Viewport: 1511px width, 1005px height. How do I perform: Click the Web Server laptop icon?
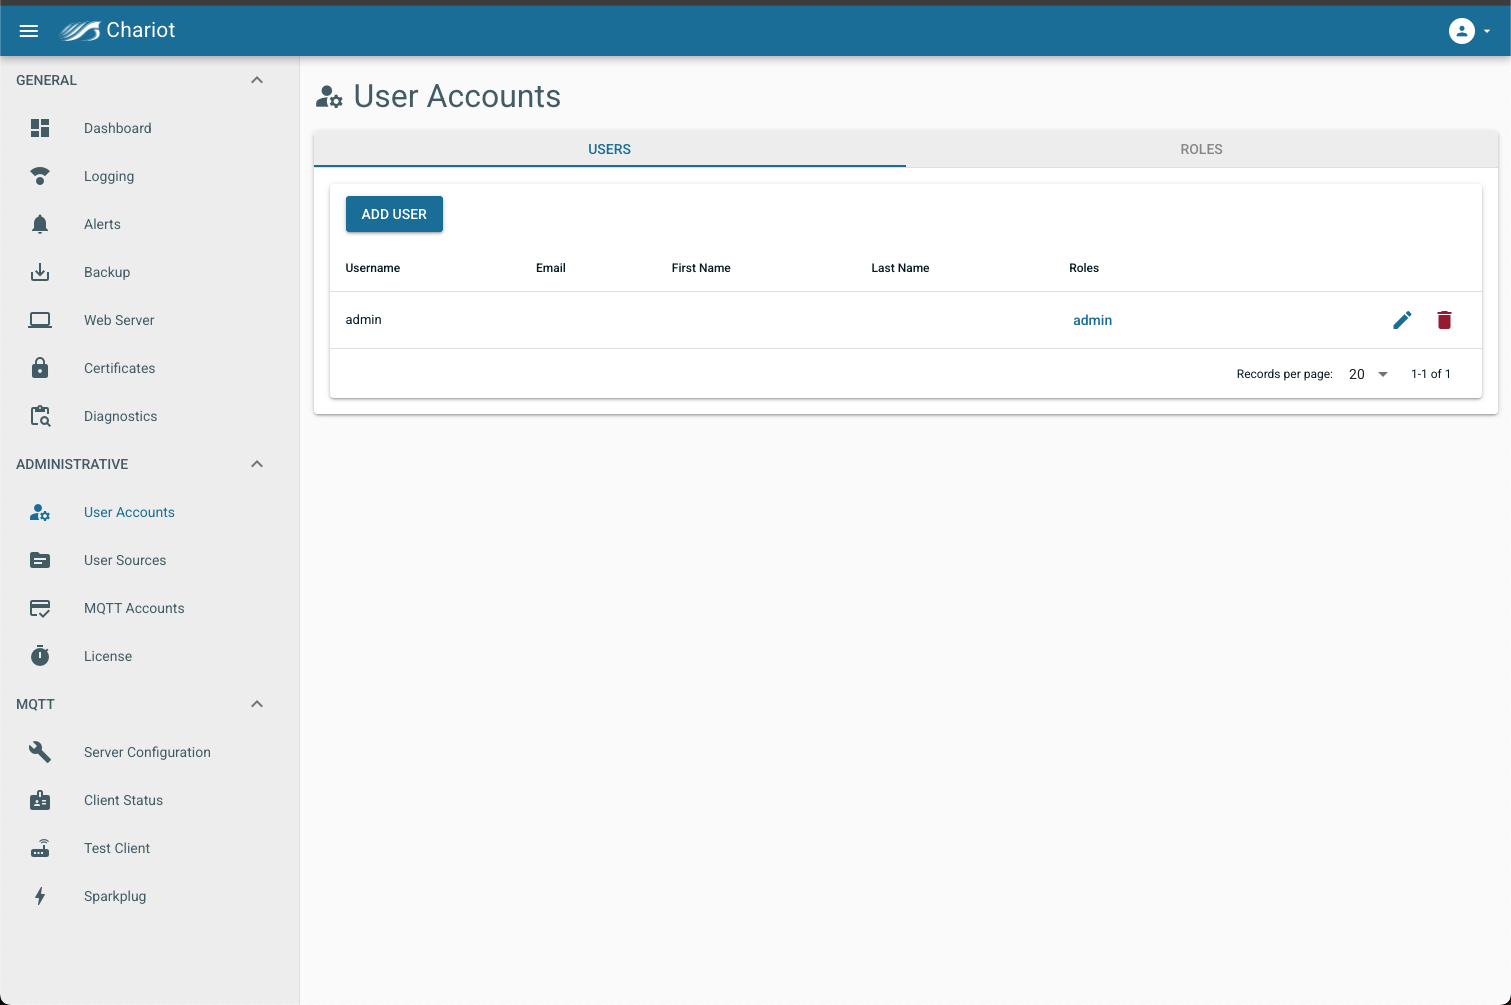(40, 320)
